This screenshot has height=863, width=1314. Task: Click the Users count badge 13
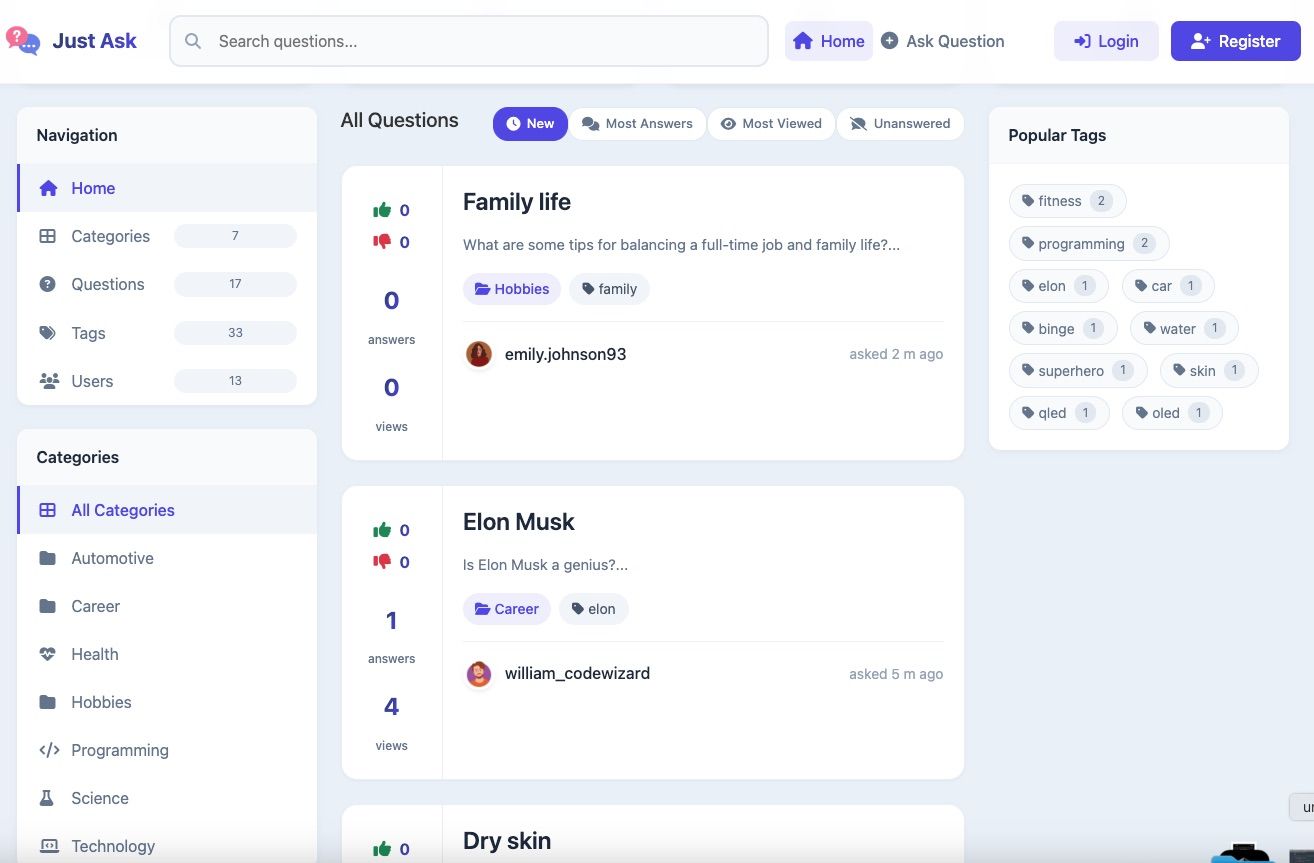pos(235,381)
